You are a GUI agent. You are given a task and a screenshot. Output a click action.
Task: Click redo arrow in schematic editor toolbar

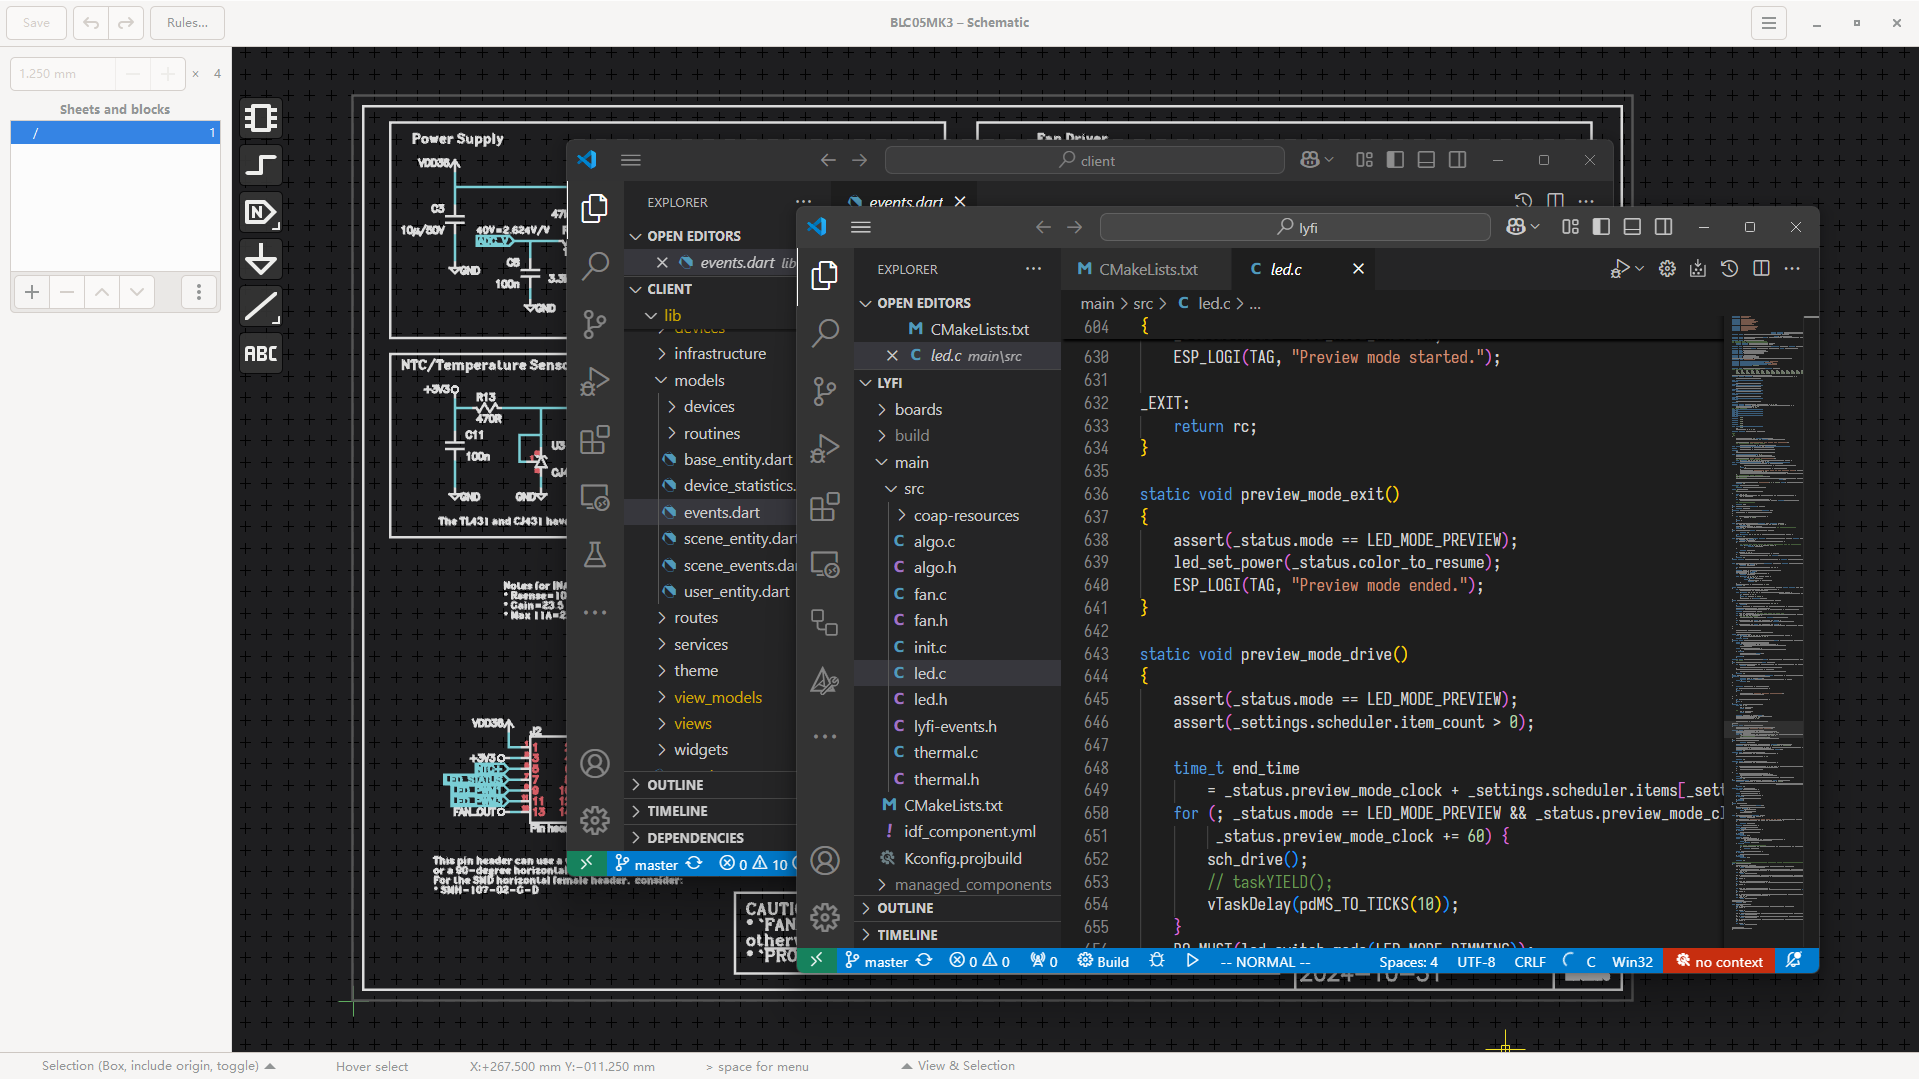(x=126, y=22)
